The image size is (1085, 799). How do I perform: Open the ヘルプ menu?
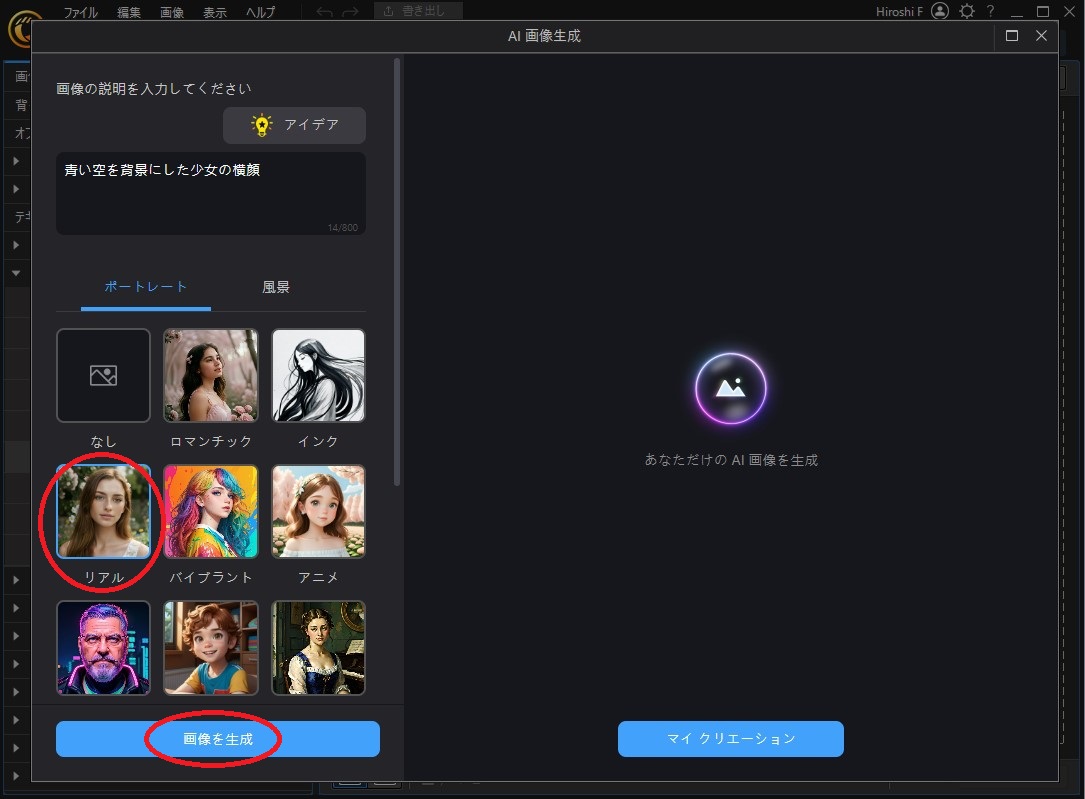260,12
